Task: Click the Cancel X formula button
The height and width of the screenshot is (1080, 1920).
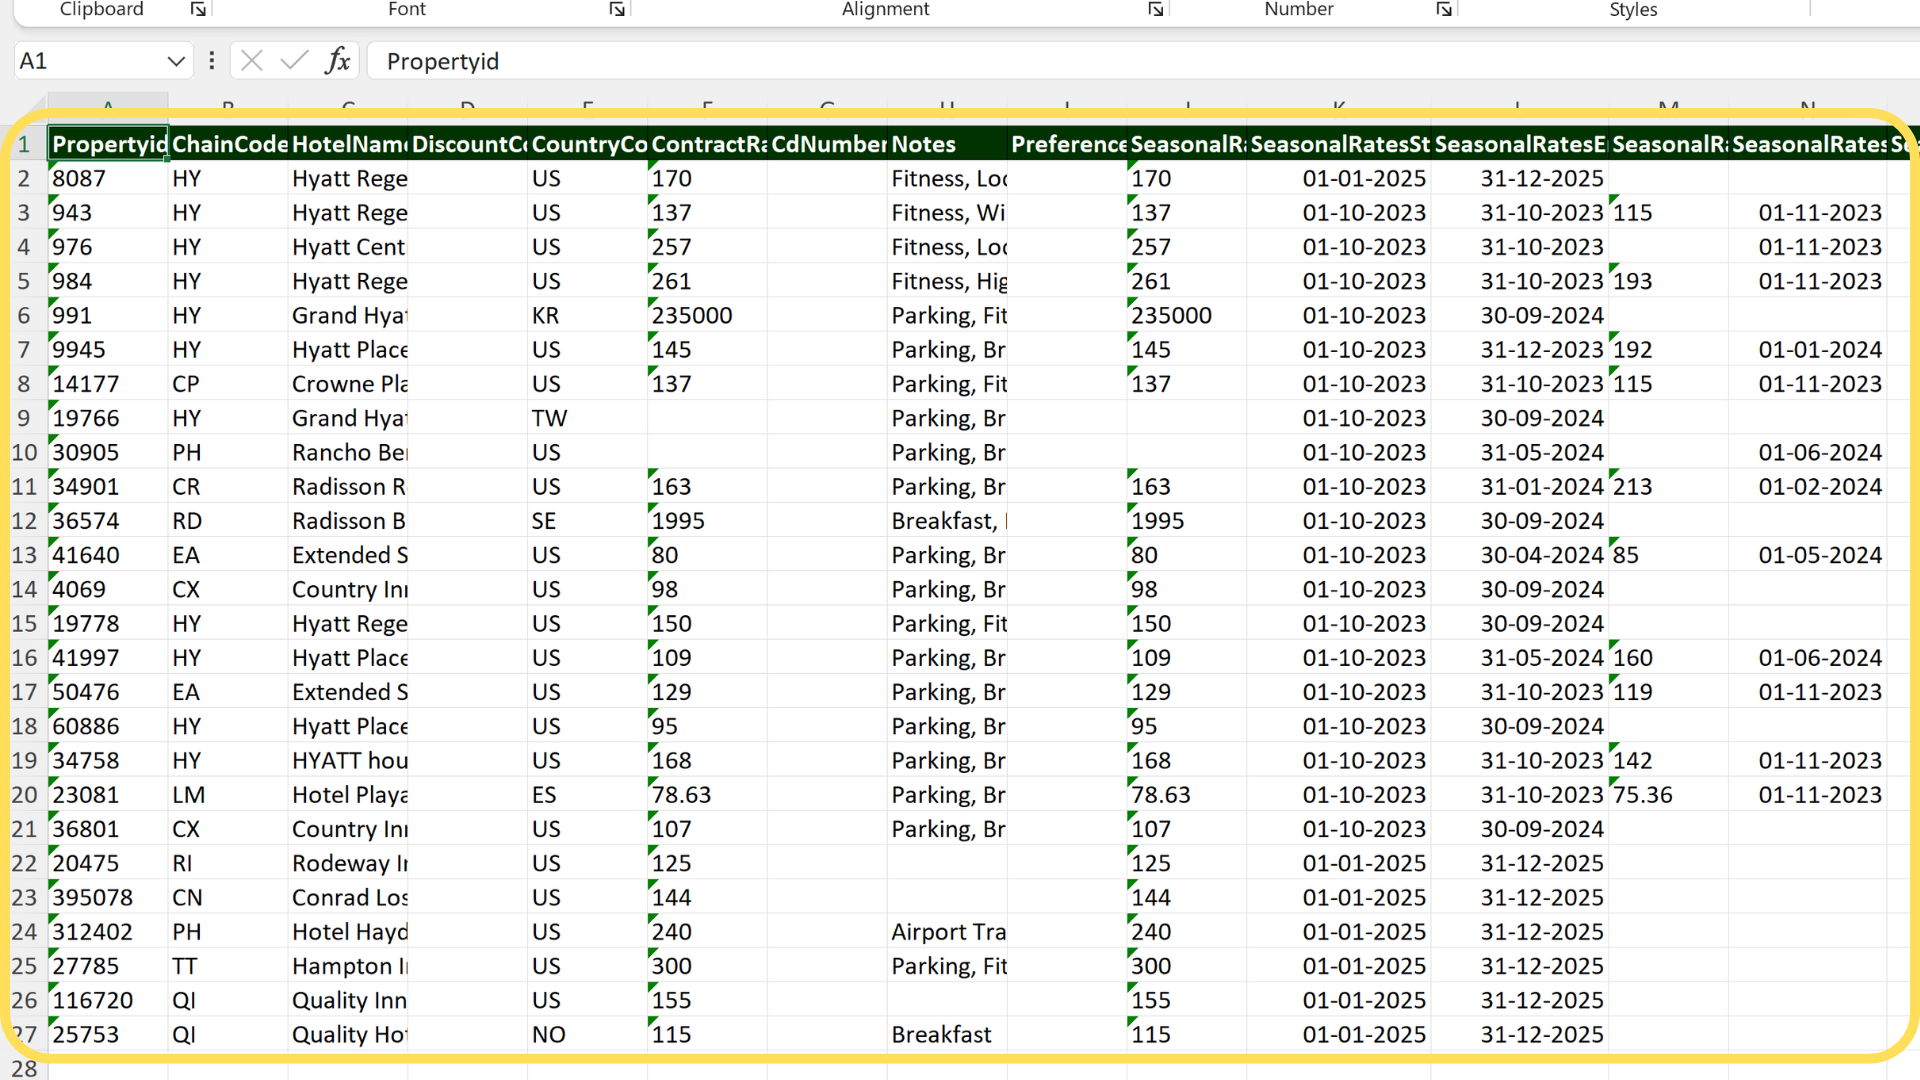Action: point(252,61)
